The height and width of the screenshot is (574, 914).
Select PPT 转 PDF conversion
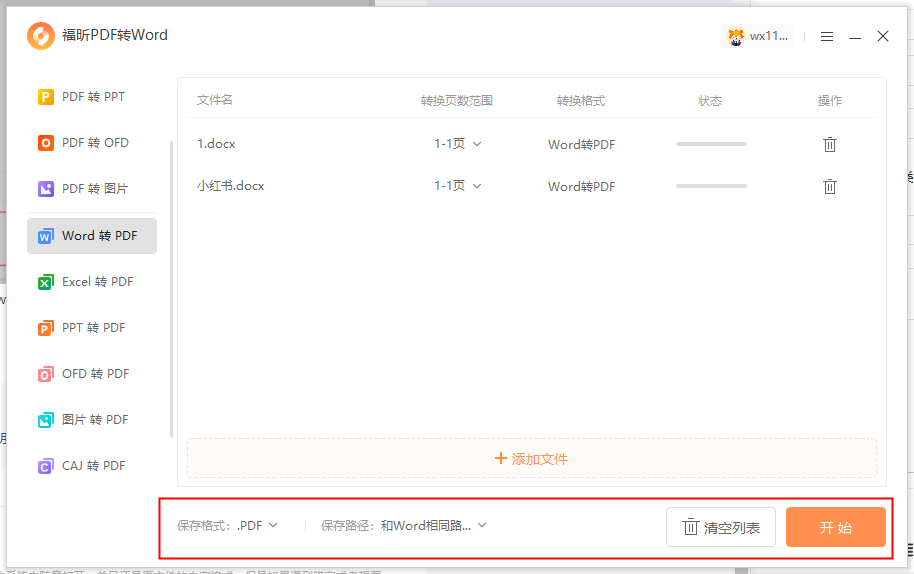[92, 328]
